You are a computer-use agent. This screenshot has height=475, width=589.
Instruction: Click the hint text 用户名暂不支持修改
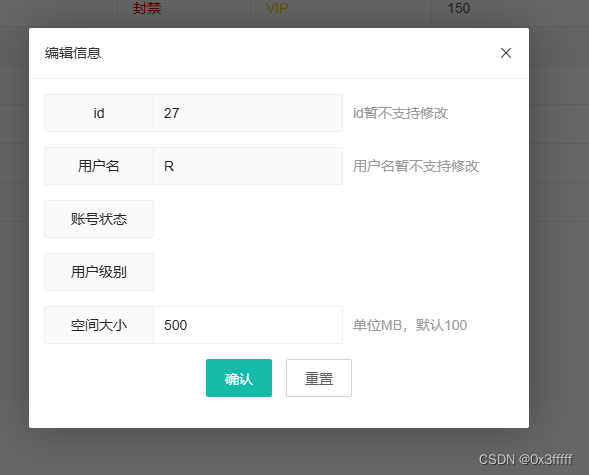coord(416,166)
